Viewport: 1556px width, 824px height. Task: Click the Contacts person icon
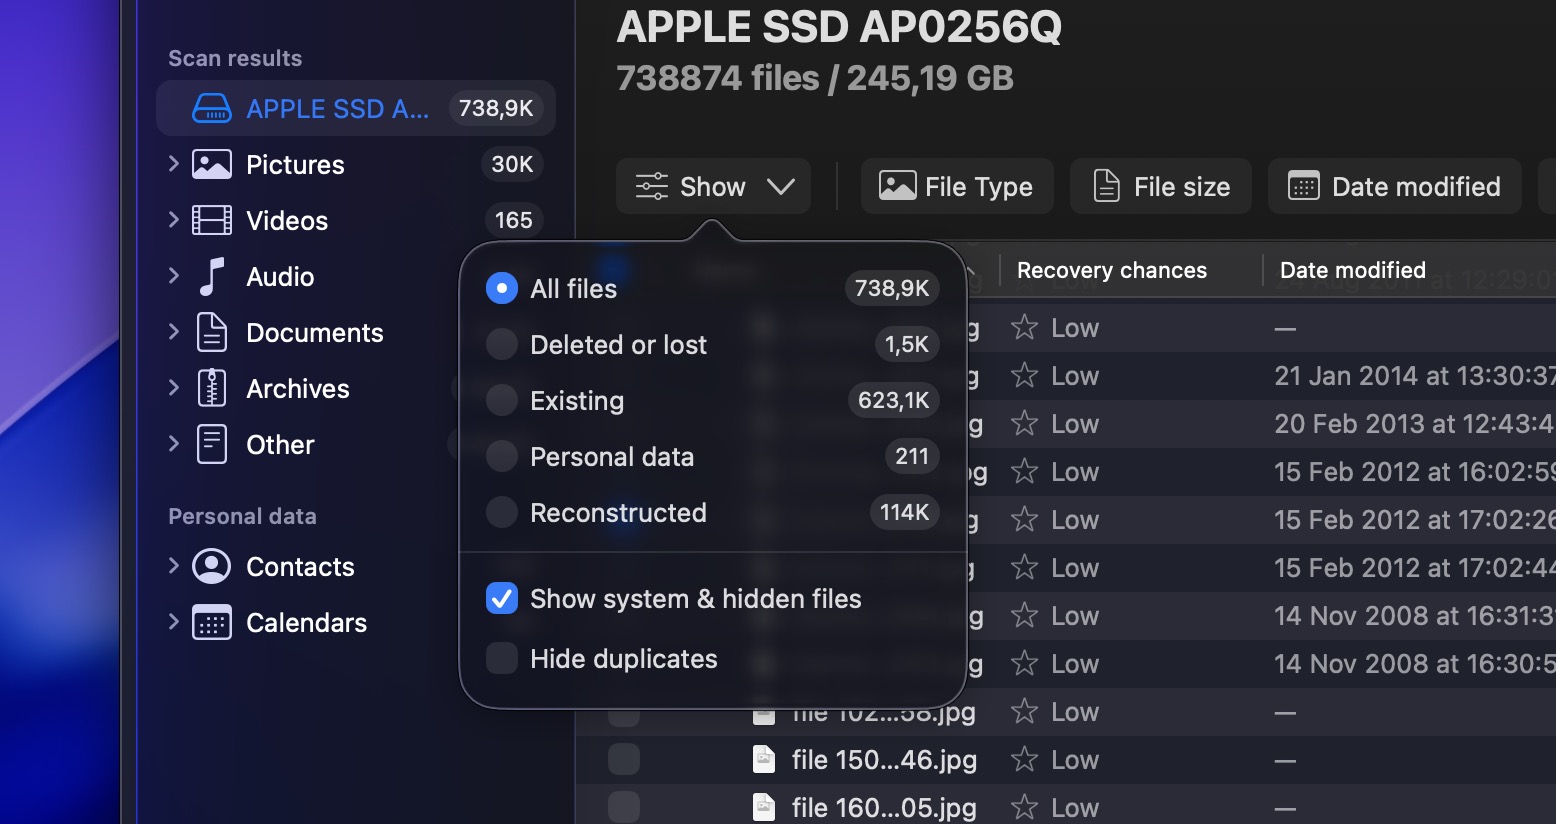pos(211,566)
